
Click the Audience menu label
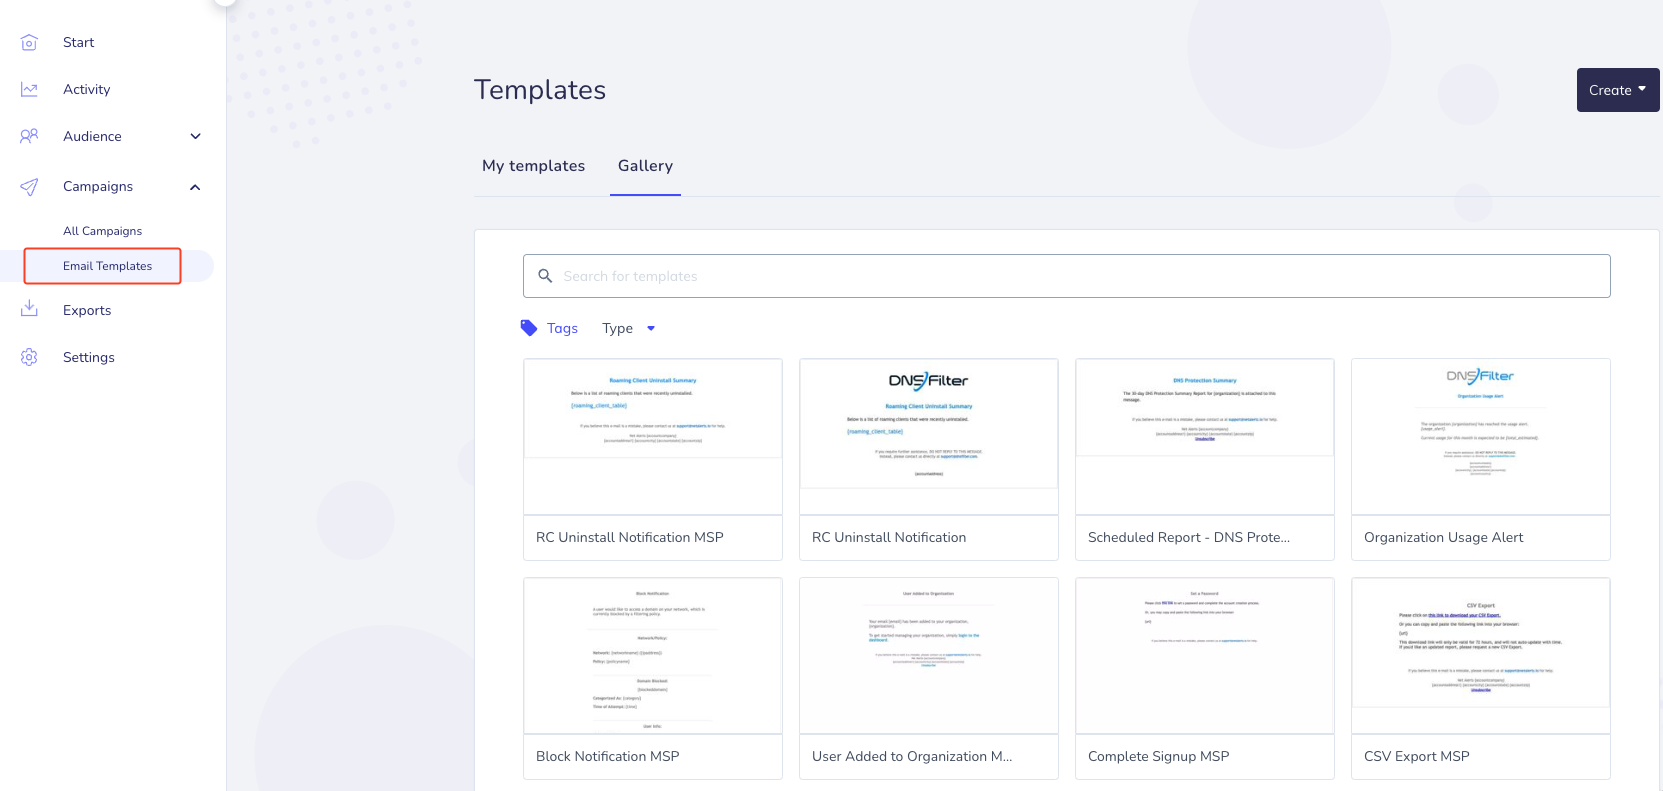click(x=92, y=136)
